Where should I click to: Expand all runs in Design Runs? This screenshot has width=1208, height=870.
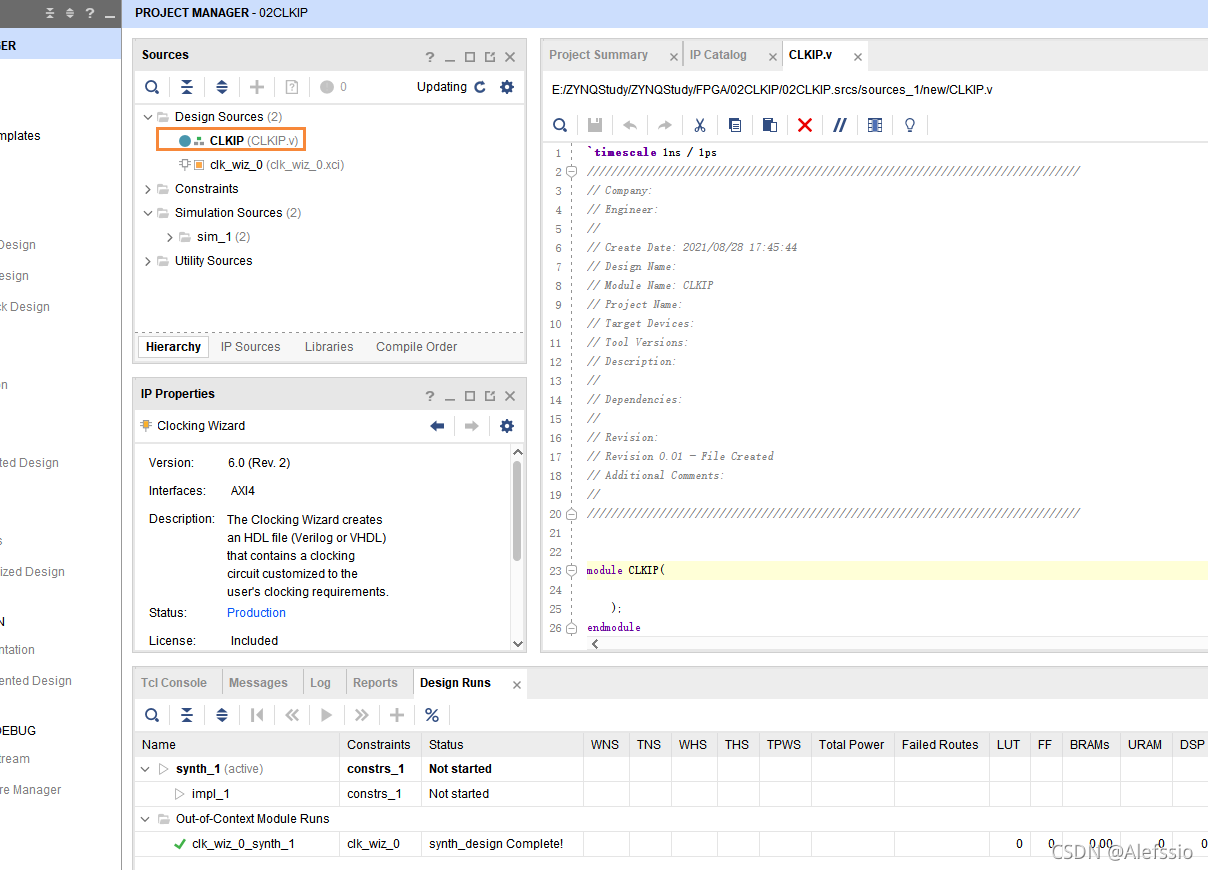[x=222, y=715]
